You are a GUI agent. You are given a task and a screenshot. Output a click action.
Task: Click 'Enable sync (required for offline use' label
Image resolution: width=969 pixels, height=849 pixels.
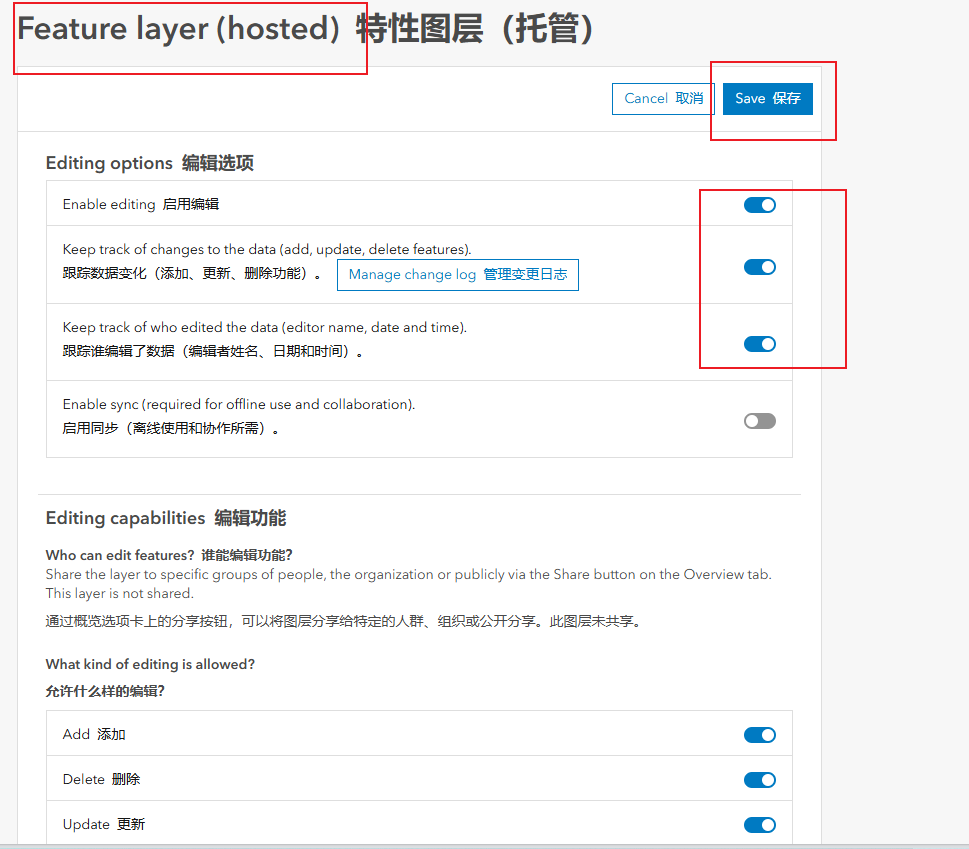(239, 404)
